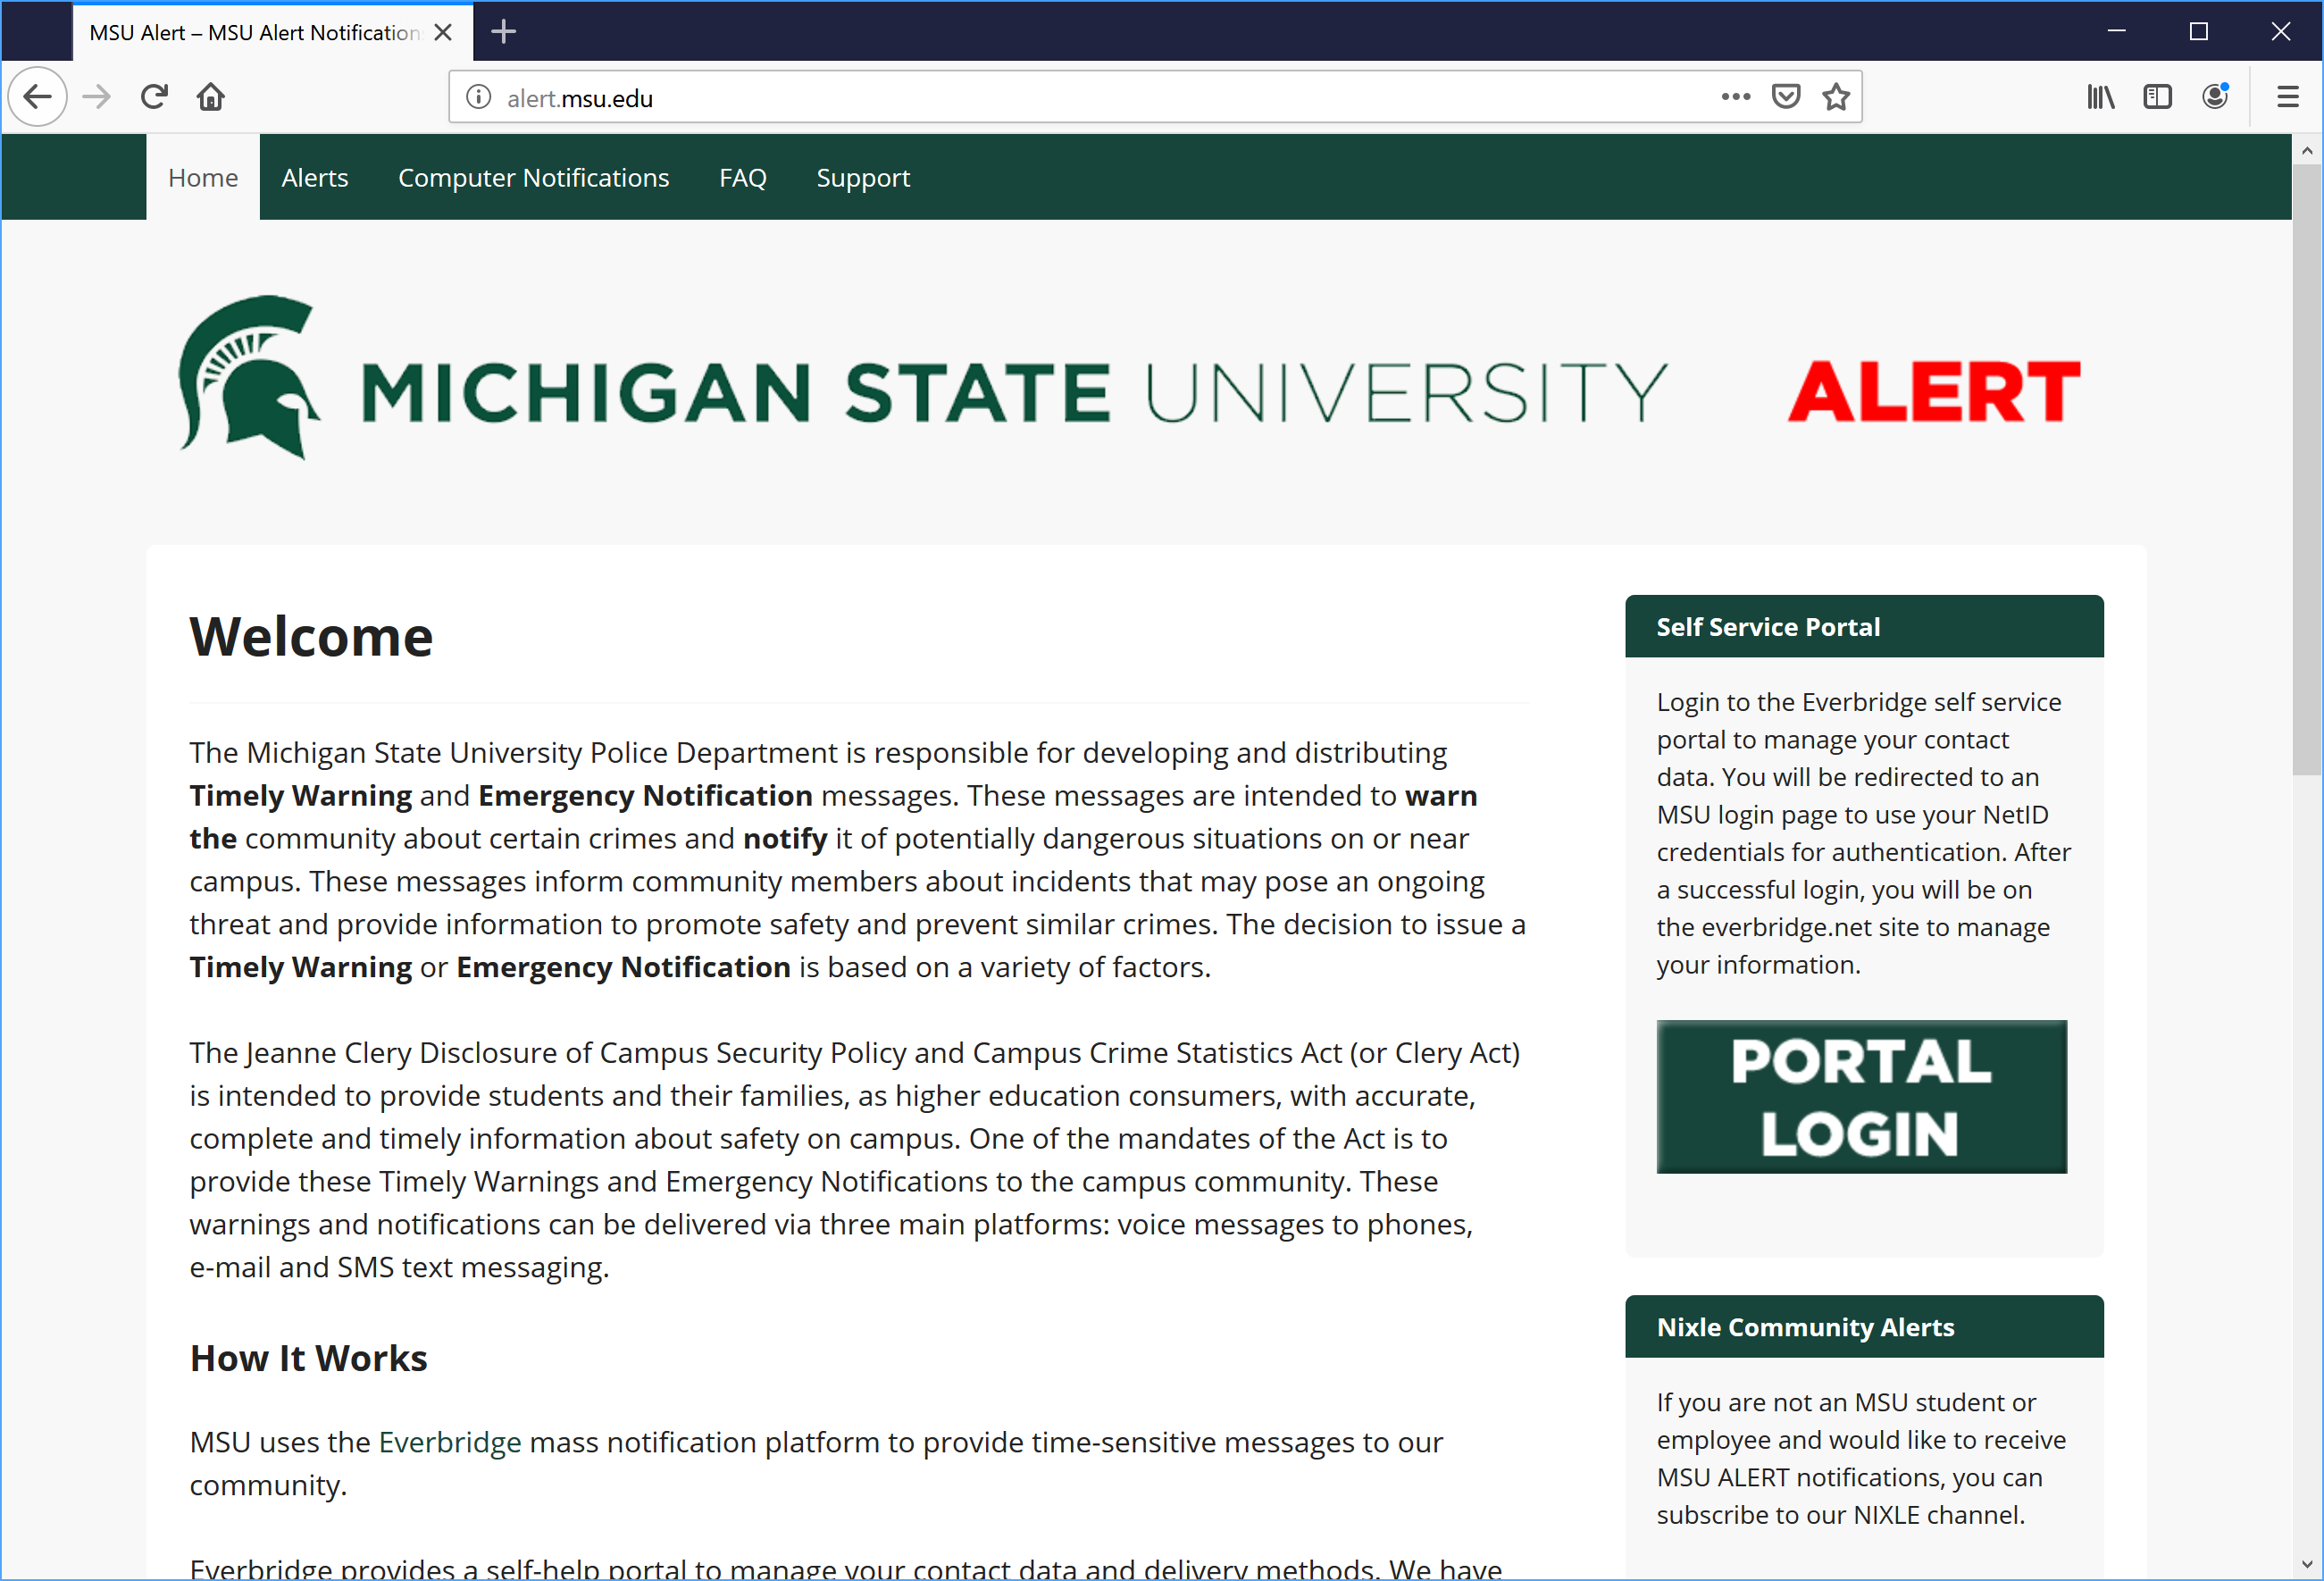Viewport: 2324px width, 1581px height.
Task: Open the Support navigation item
Action: pyautogui.click(x=863, y=177)
